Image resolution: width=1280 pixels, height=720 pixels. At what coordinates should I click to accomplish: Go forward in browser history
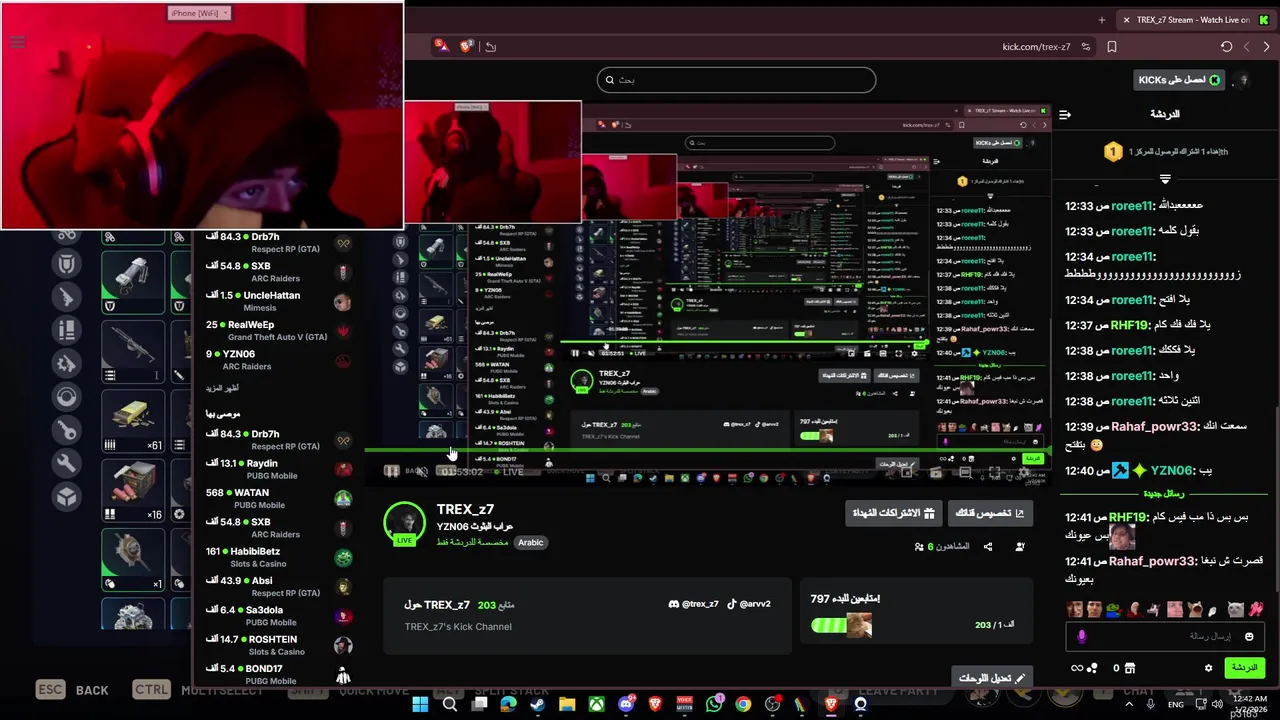coord(1266,47)
